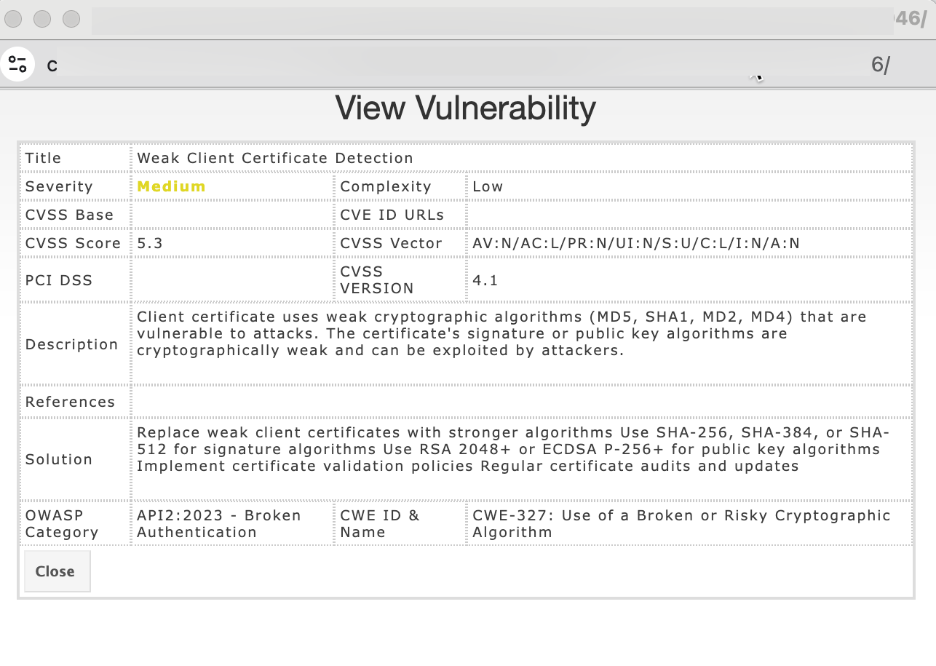This screenshot has height=666, width=936.
Task: Click the CVE ID URLs label
Action: (392, 215)
